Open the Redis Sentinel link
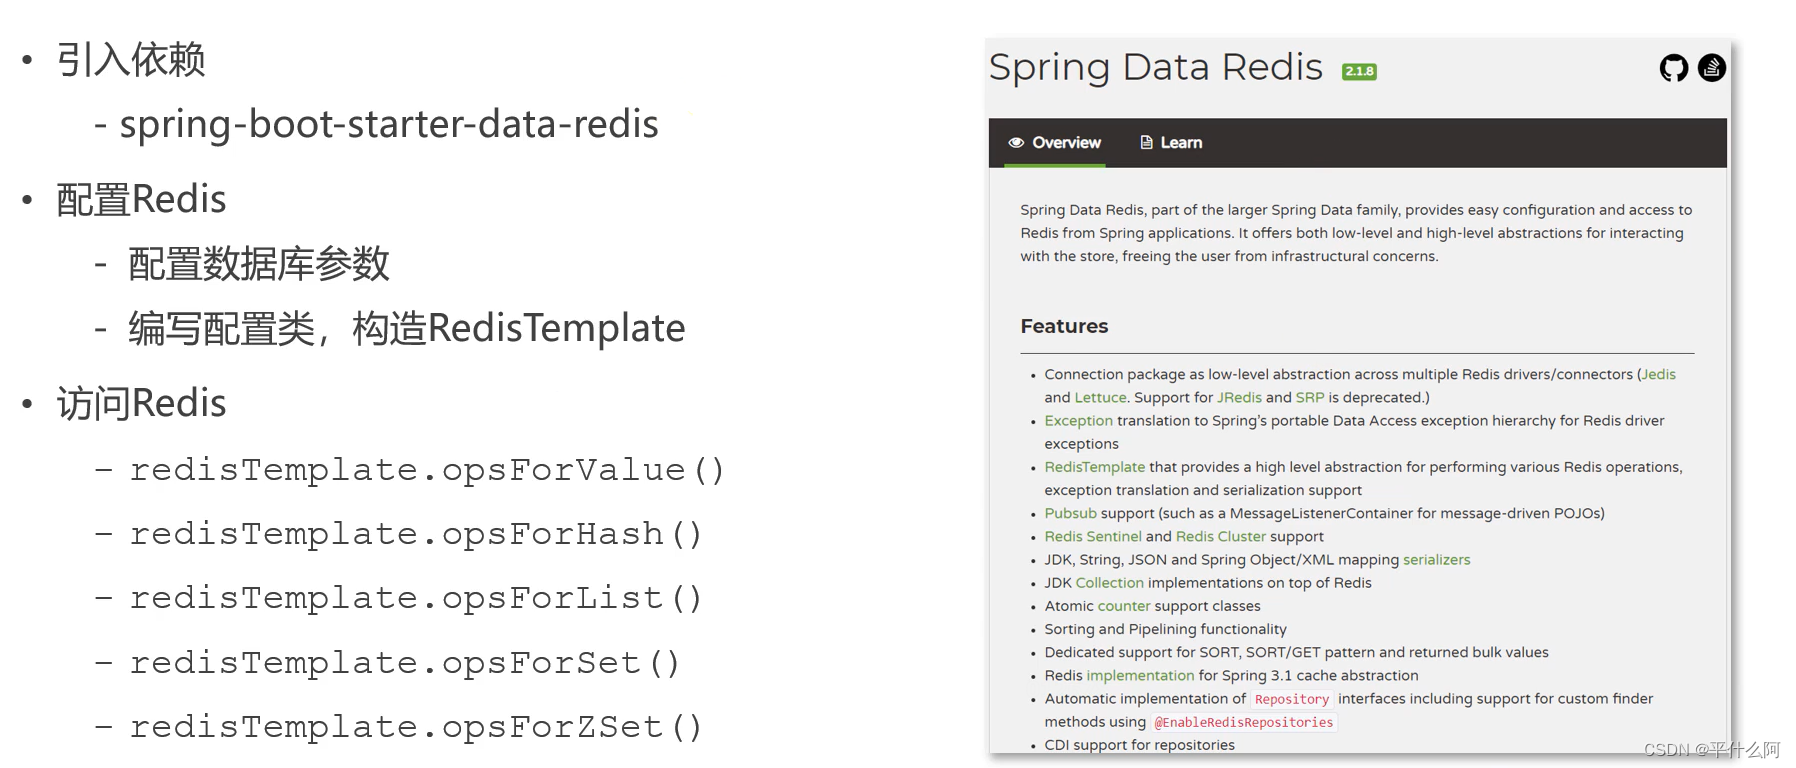The width and height of the screenshot is (1796, 768). (x=1093, y=536)
